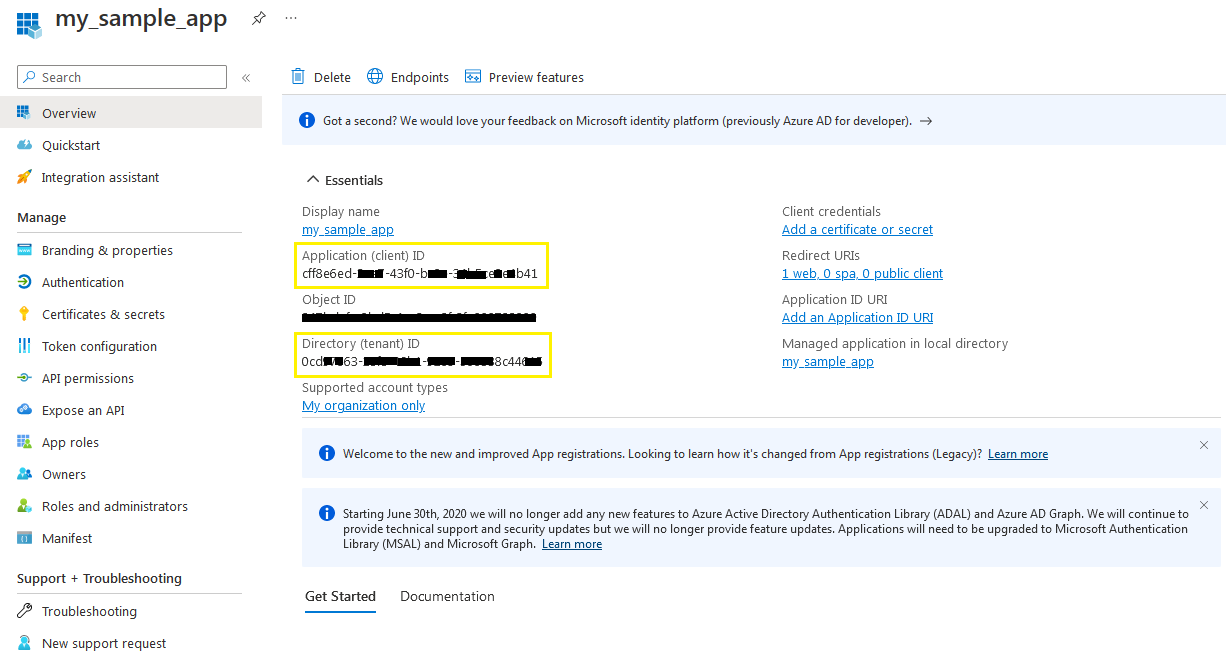This screenshot has height=653, width=1226.
Task: Click the Roles and administrators icon
Action: point(24,506)
